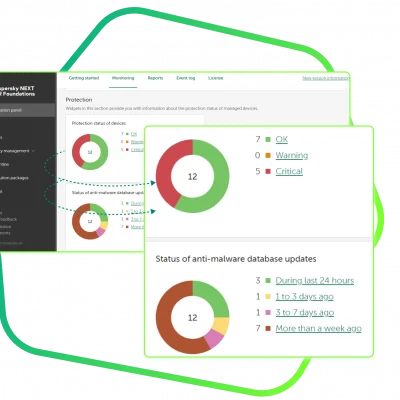400x400 pixels.
Task: Select the License tab
Action: pyautogui.click(x=216, y=78)
